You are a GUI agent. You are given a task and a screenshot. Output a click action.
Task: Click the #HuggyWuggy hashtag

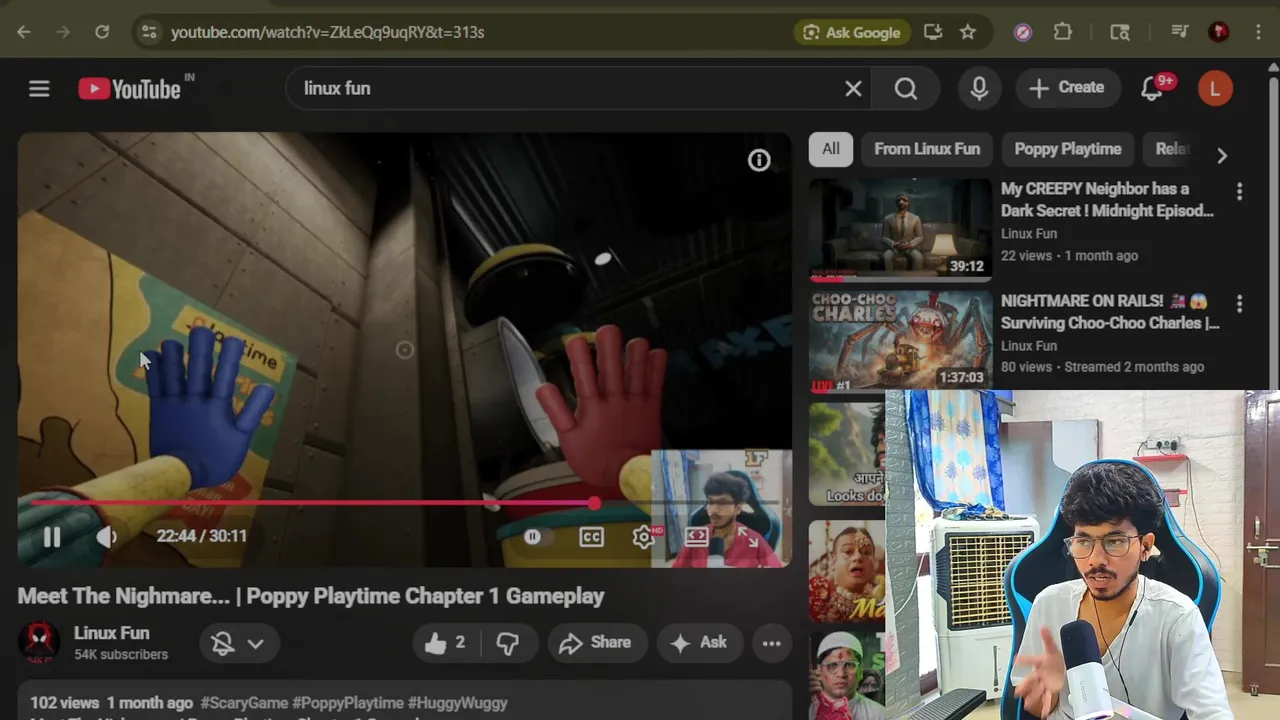point(458,703)
